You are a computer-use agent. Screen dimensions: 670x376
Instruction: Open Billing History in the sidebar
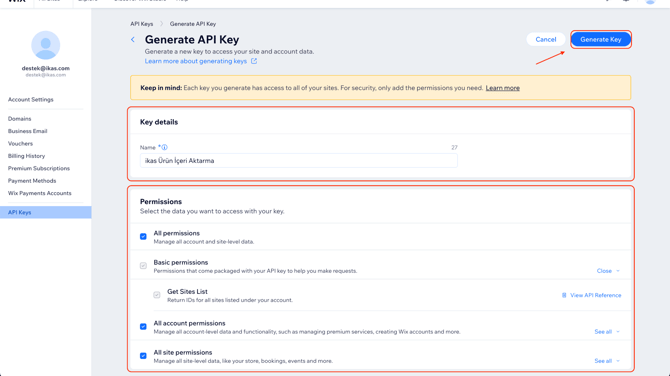26,156
